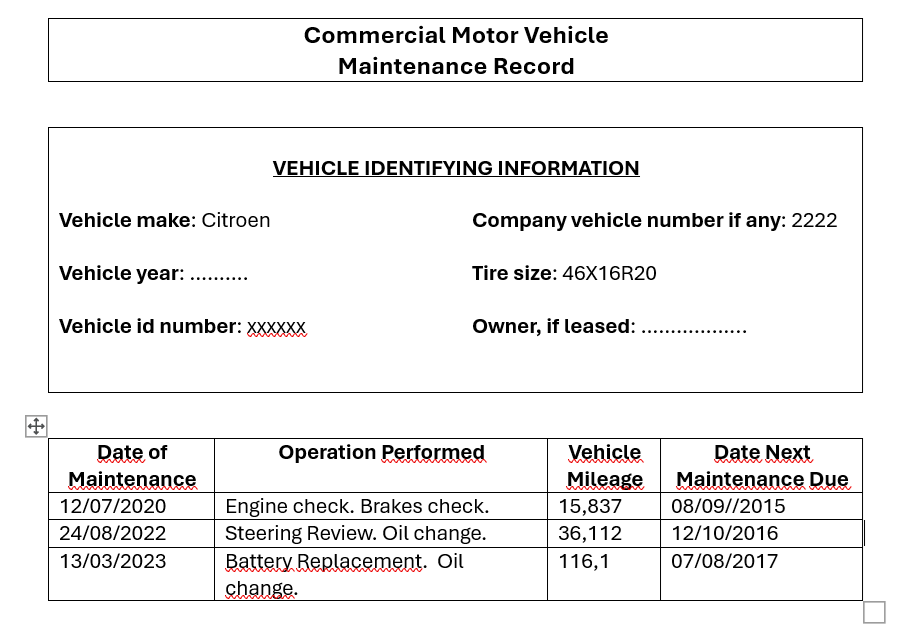Image resolution: width=904 pixels, height=636 pixels.
Task: Click the due date '08/09//2015' cell
Action: point(728,506)
